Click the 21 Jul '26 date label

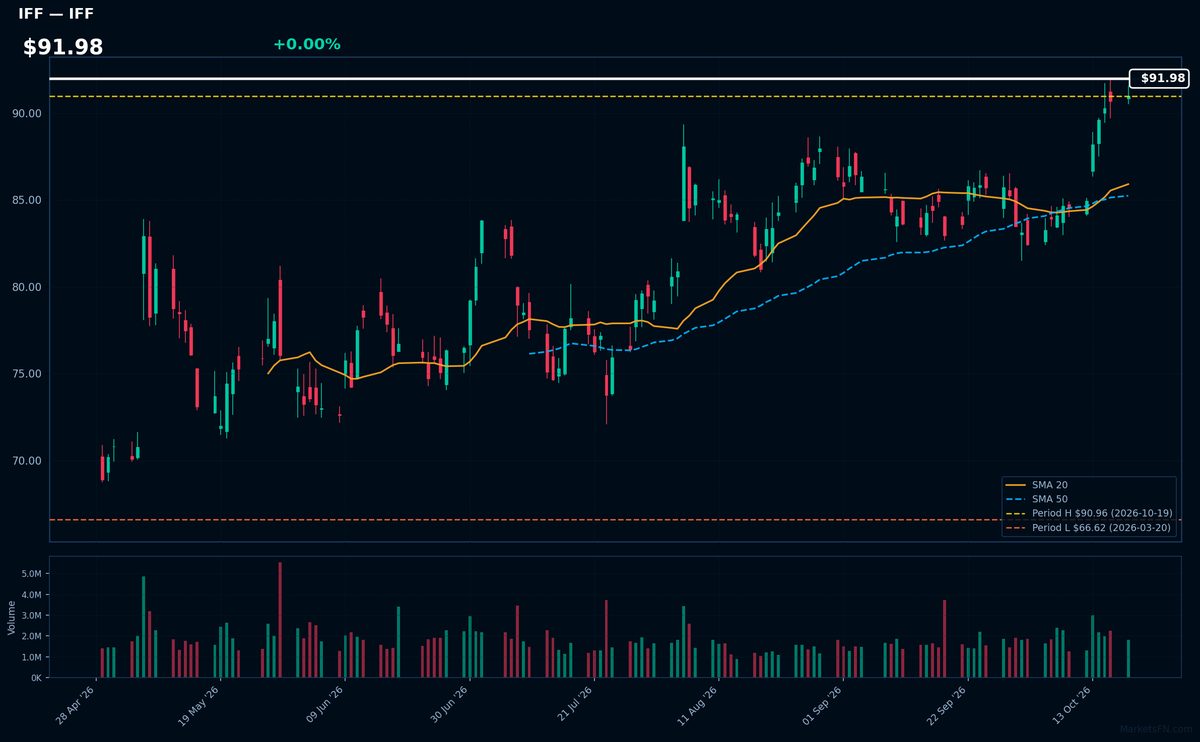click(x=572, y=706)
